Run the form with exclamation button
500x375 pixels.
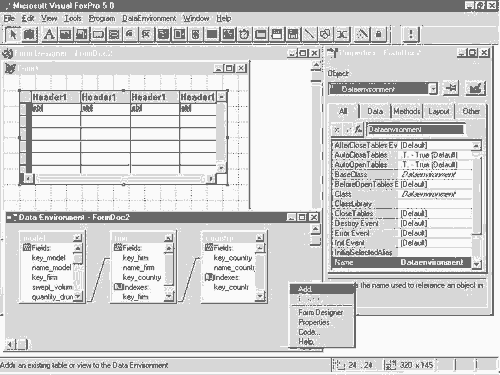coord(411,34)
